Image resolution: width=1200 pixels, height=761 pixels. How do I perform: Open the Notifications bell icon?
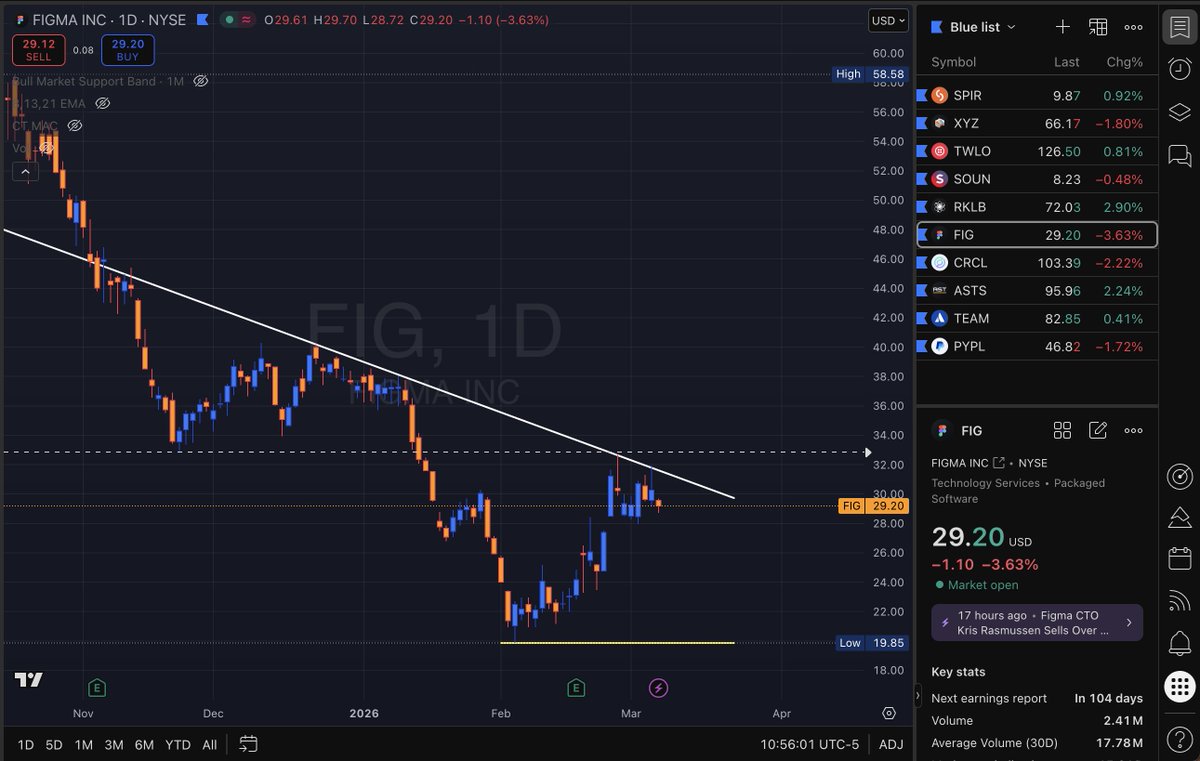[1179, 643]
